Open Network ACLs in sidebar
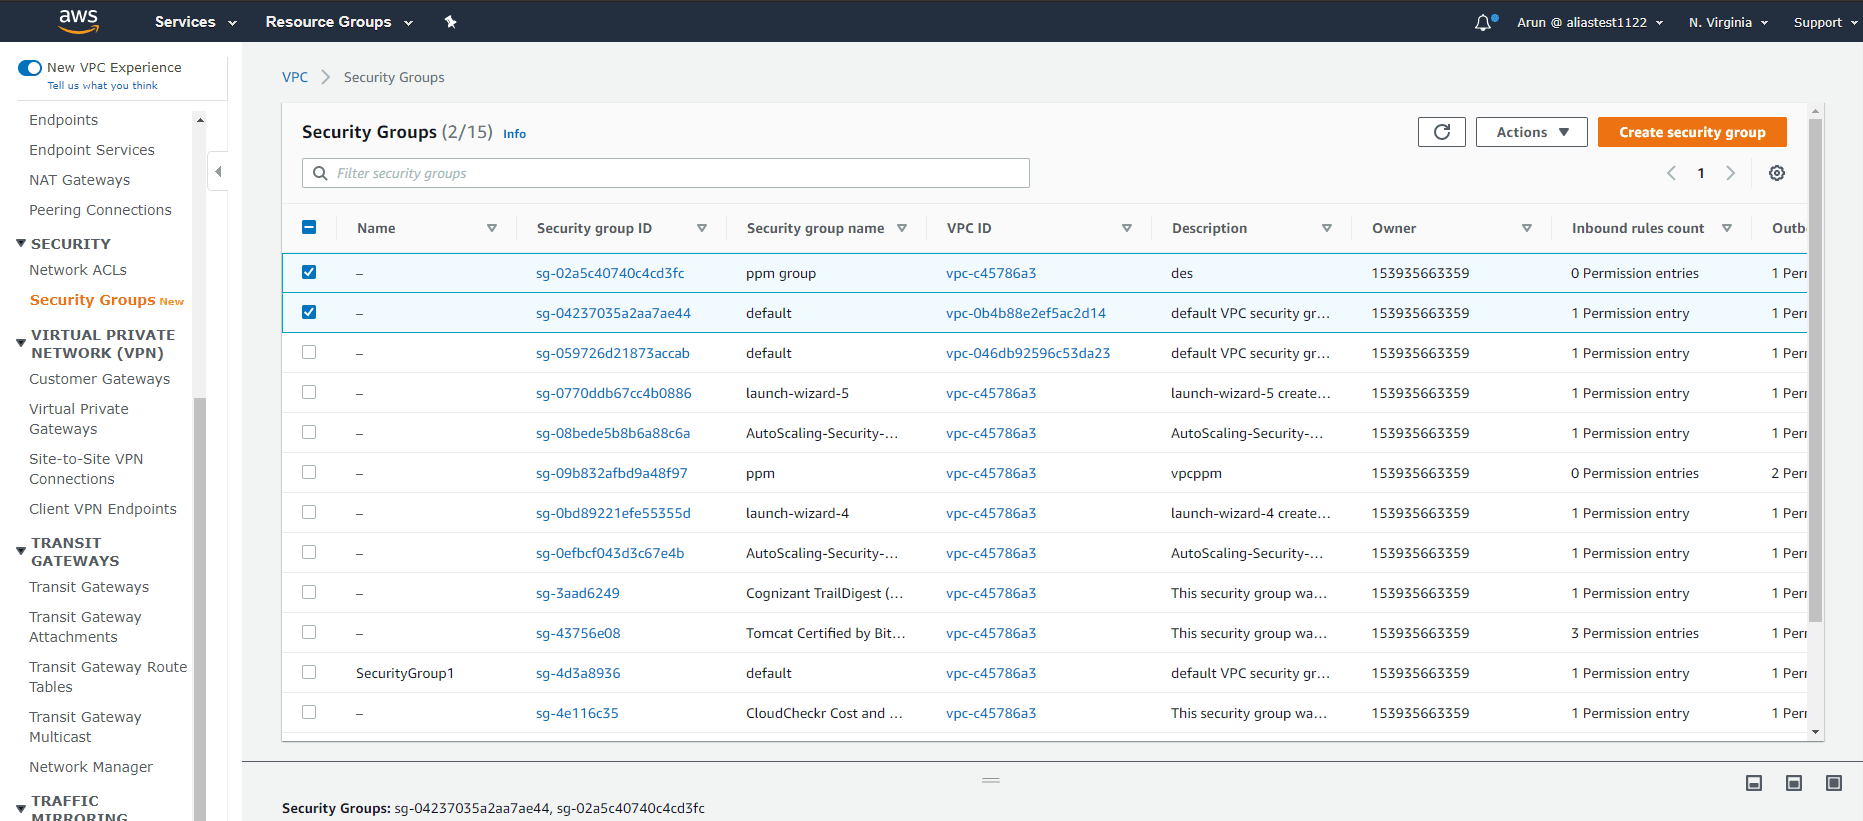The width and height of the screenshot is (1863, 821). (x=78, y=270)
